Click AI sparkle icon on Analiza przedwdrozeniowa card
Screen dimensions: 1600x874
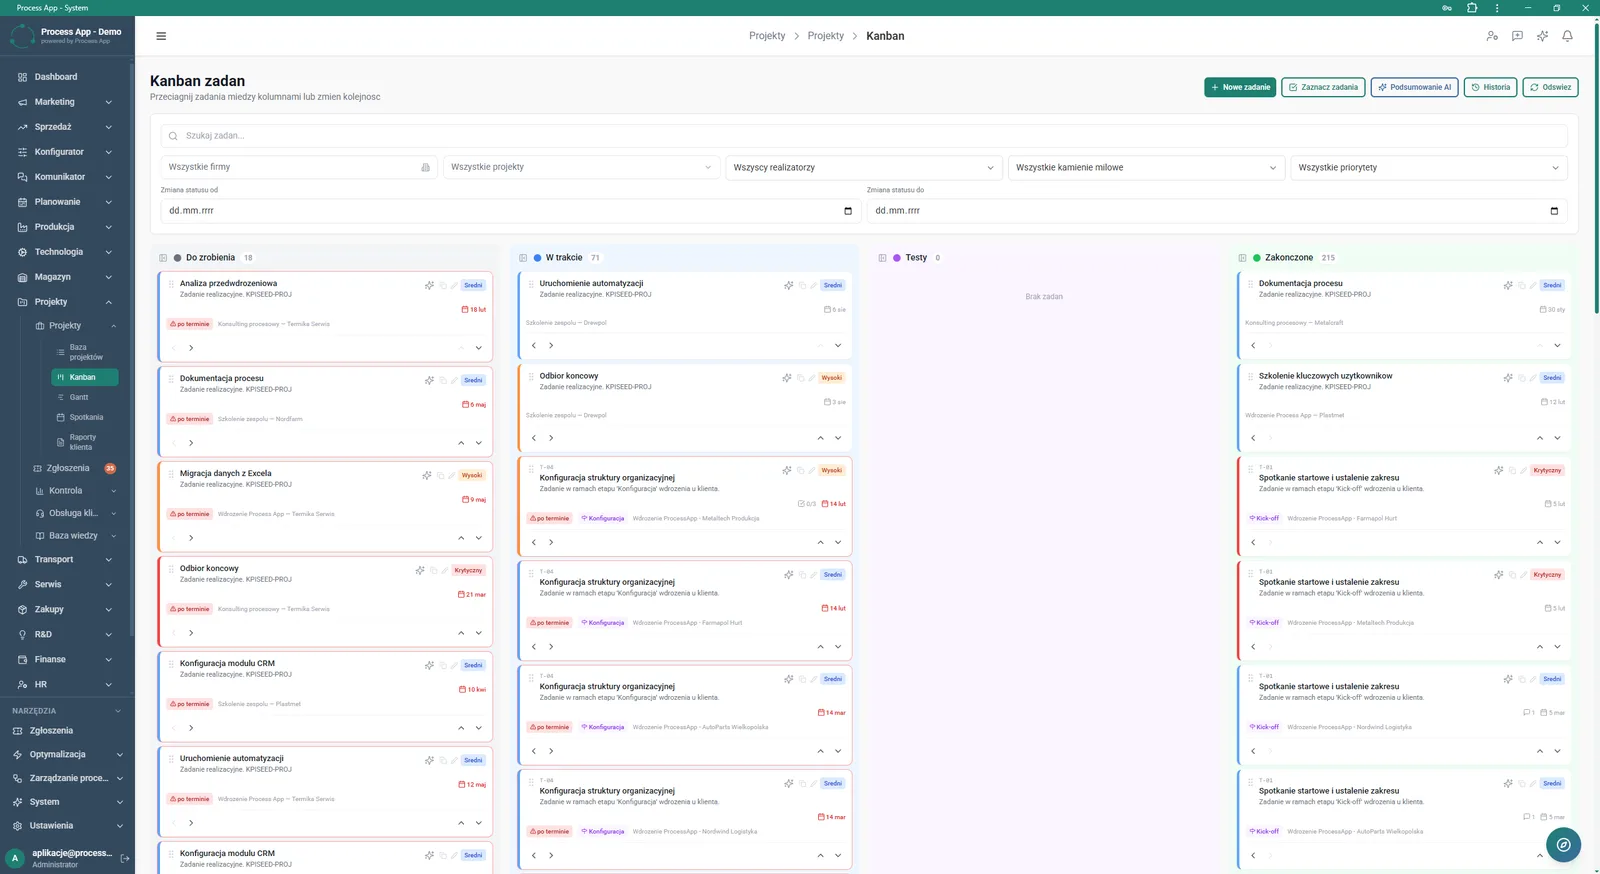click(429, 285)
